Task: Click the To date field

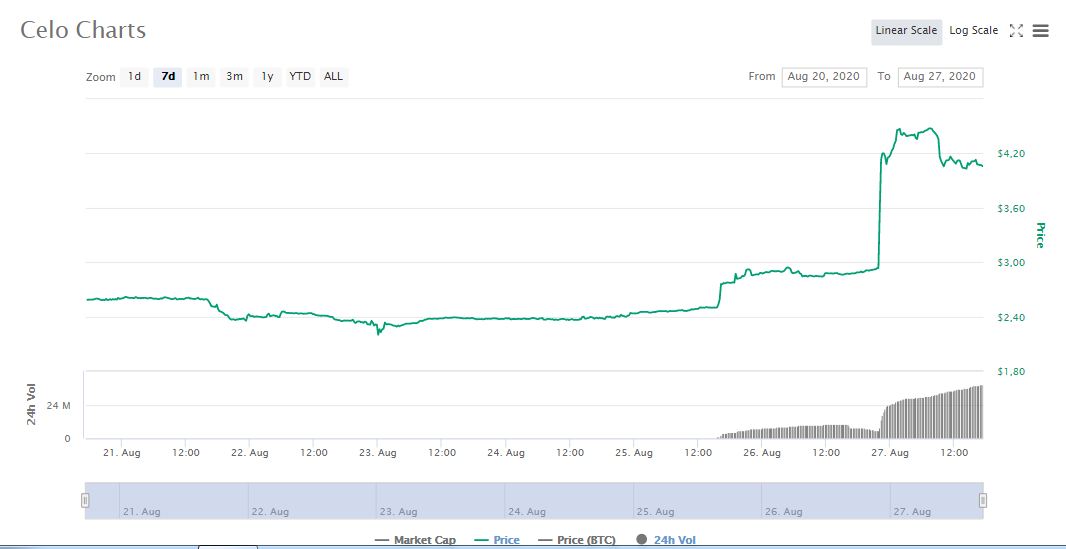Action: 940,77
